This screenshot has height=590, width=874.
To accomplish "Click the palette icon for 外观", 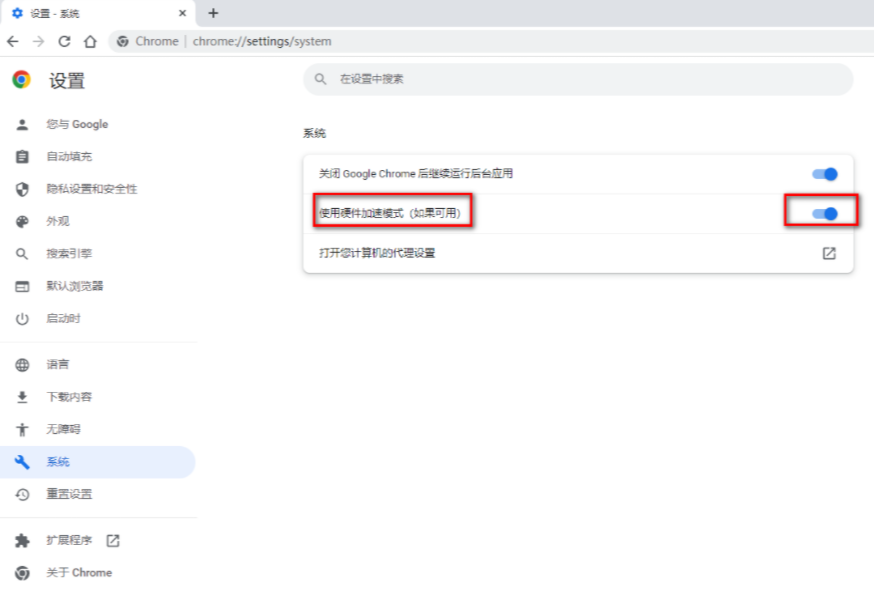I will tap(22, 221).
